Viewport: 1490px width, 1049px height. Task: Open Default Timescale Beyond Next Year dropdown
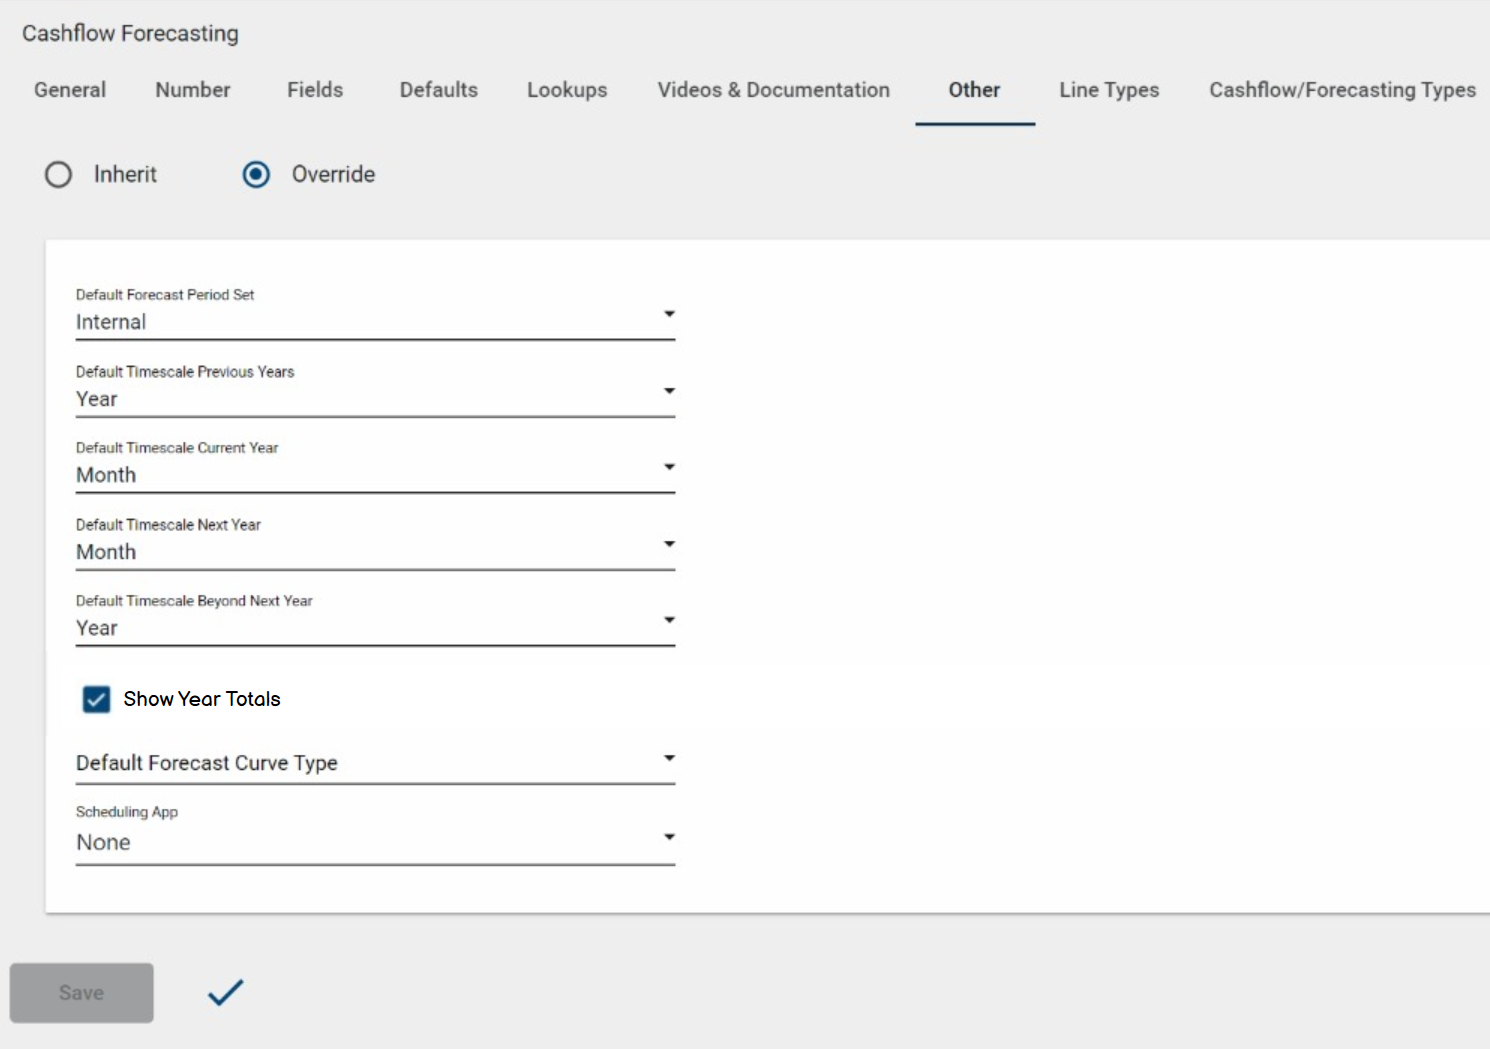click(375, 627)
